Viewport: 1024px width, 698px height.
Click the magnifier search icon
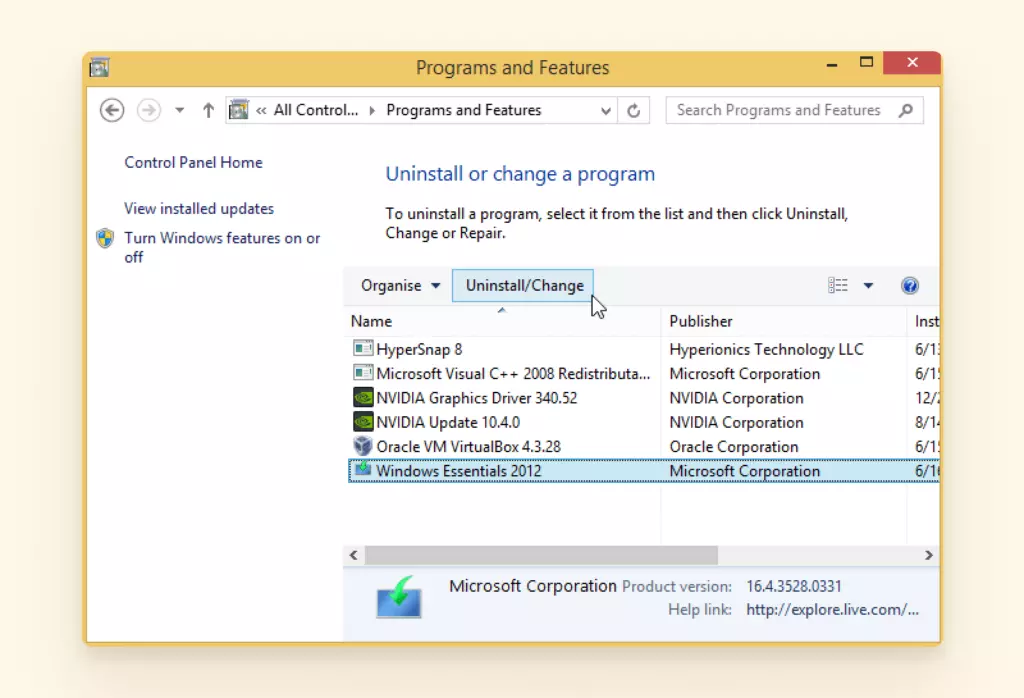tap(906, 110)
